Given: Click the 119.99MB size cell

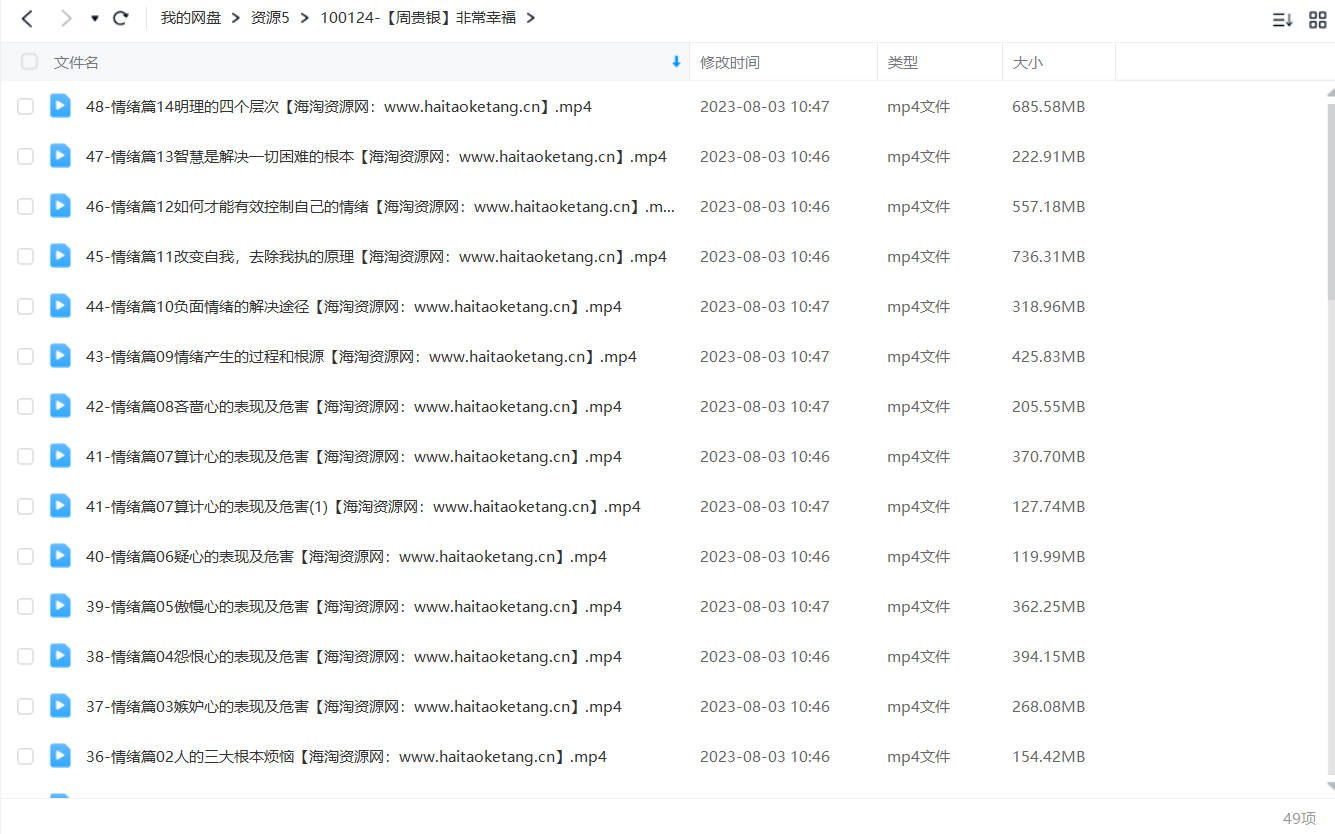Looking at the screenshot, I should pos(1048,556).
